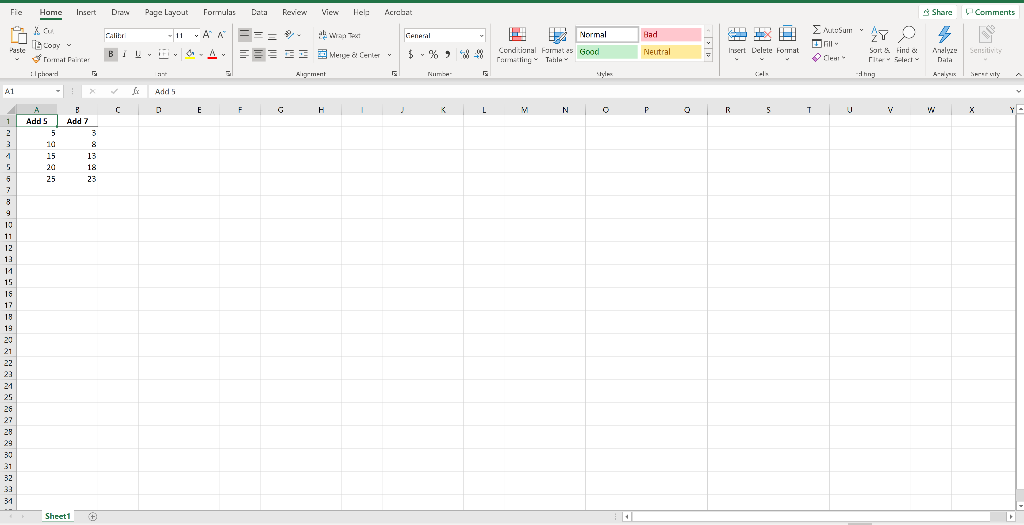Apply the Good cell style
1024x525 pixels.
[607, 52]
